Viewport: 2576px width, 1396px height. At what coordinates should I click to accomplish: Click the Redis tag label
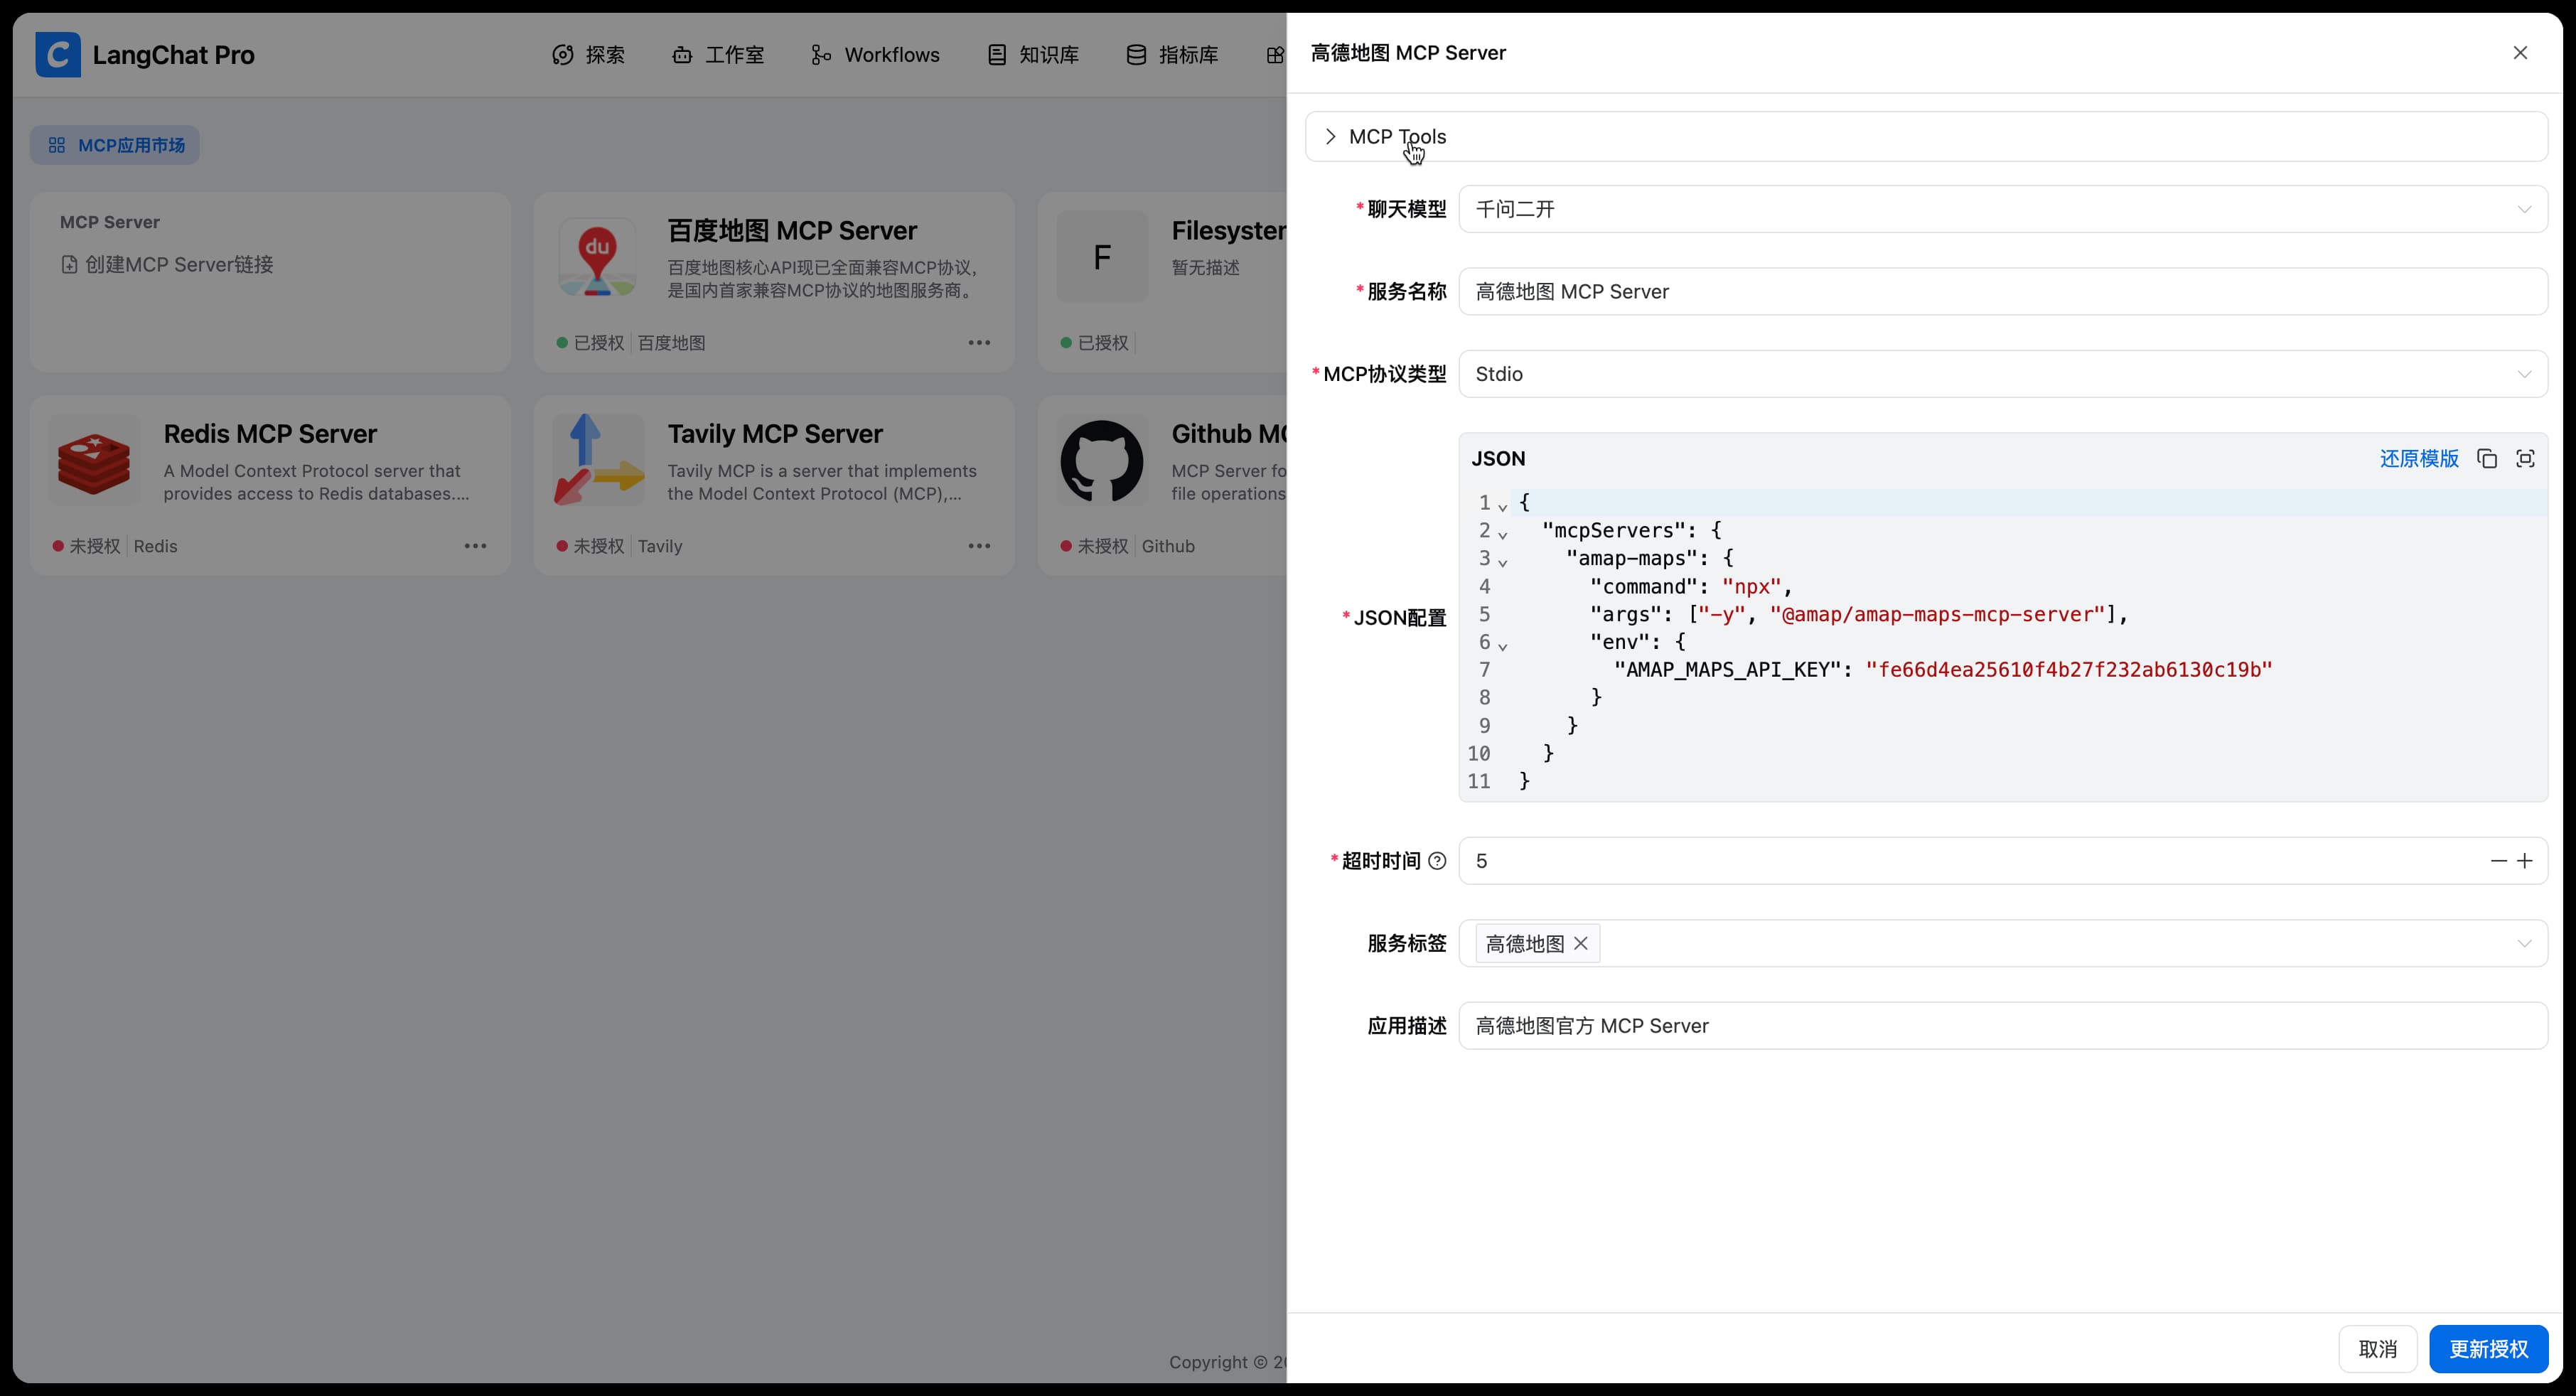click(155, 546)
